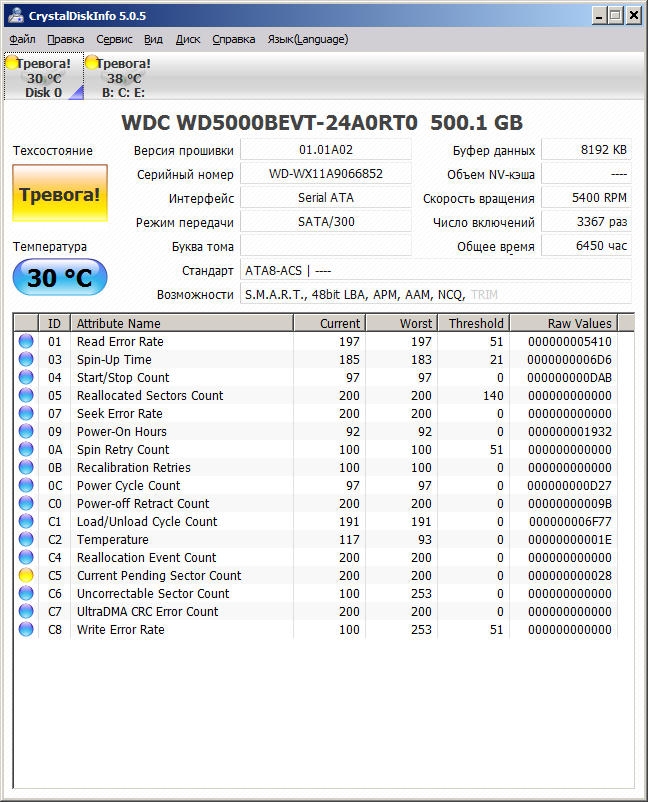Select the UltraDMA CRC Error Count row name

(x=147, y=611)
